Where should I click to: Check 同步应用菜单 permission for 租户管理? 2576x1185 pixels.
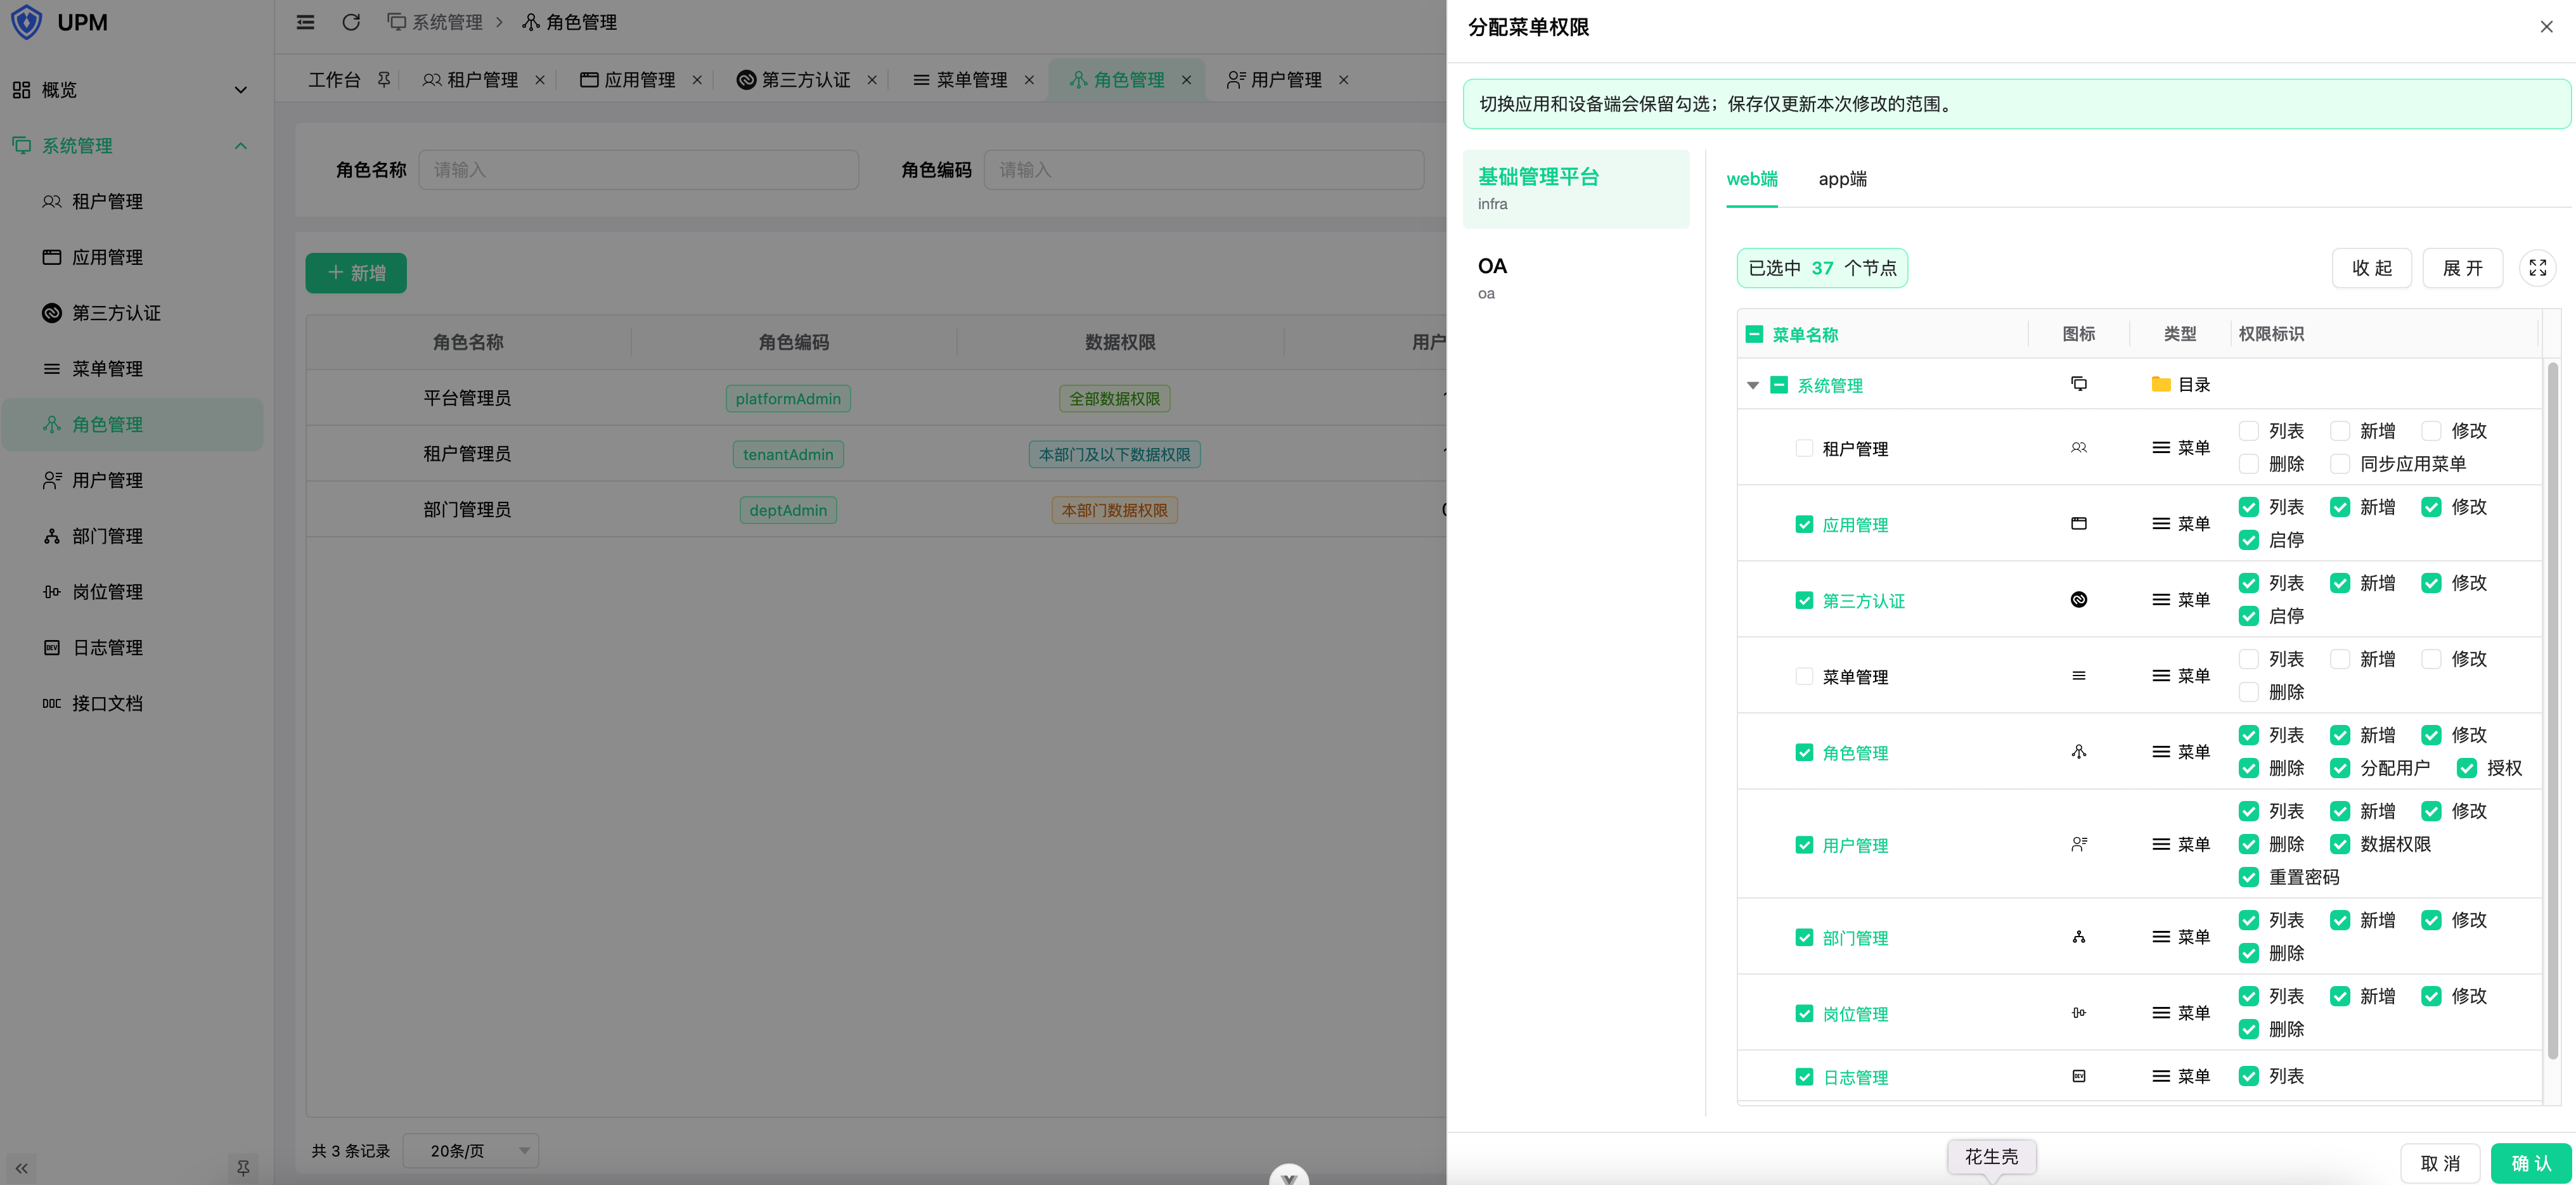point(2339,464)
